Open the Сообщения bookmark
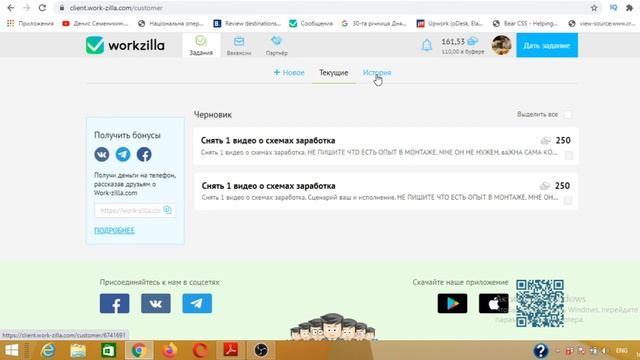Image resolution: width=640 pixels, height=360 pixels. (x=311, y=24)
